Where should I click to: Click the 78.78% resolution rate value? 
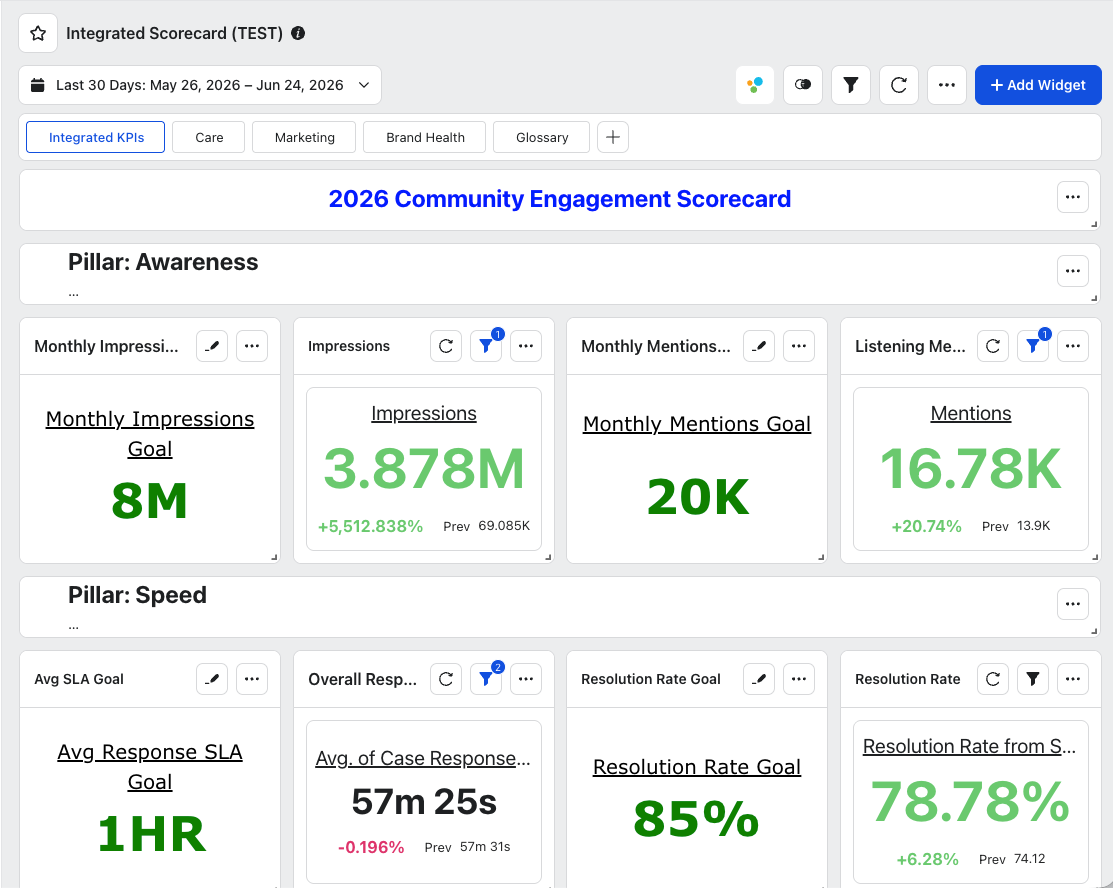click(x=970, y=802)
